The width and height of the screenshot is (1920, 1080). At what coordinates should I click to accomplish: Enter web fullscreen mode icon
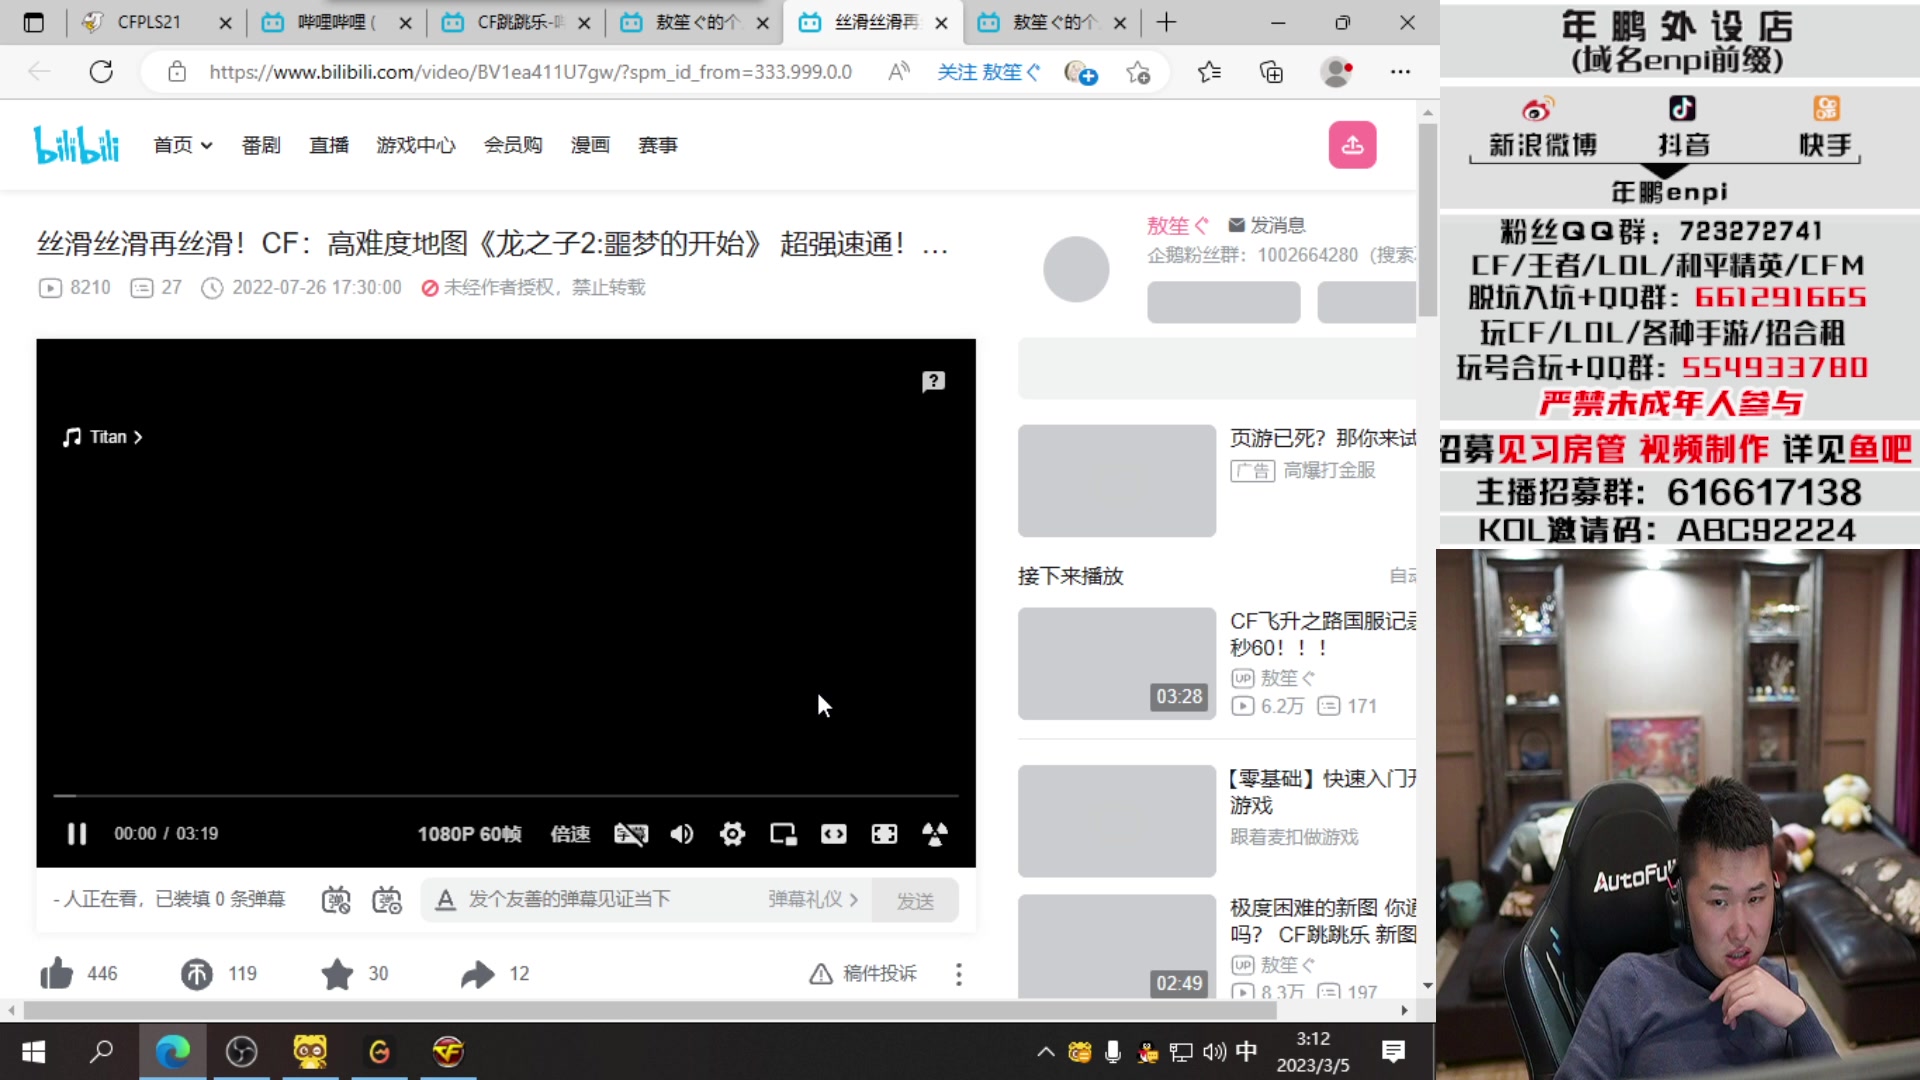[x=884, y=833]
